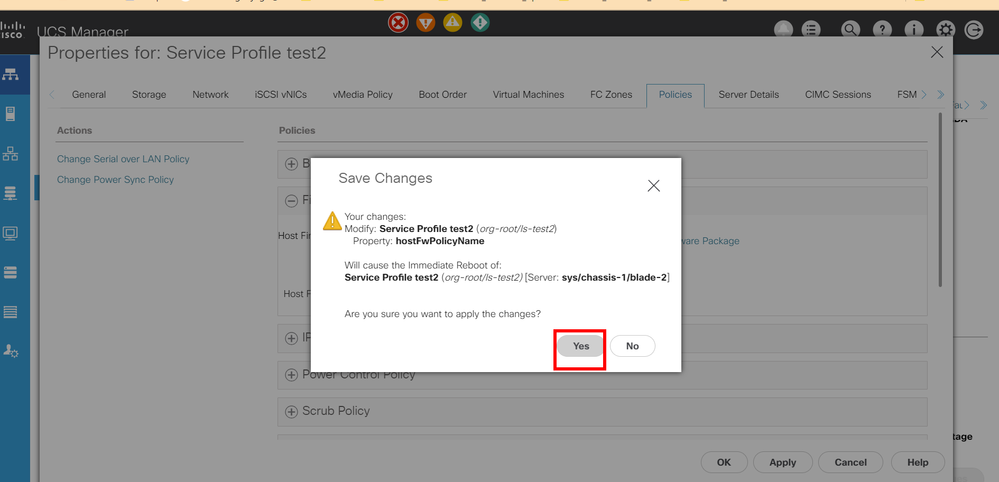The width and height of the screenshot is (999, 482).
Task: Open the notifications bell icon
Action: [783, 29]
